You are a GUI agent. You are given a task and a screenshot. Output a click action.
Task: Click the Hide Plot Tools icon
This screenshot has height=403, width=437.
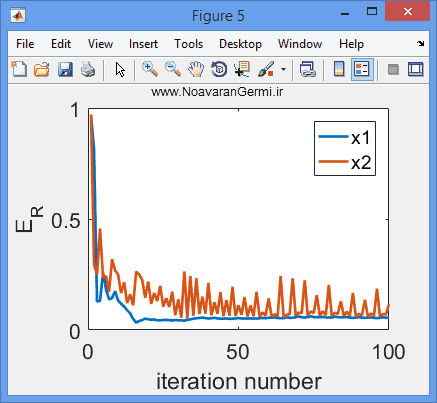(x=393, y=70)
